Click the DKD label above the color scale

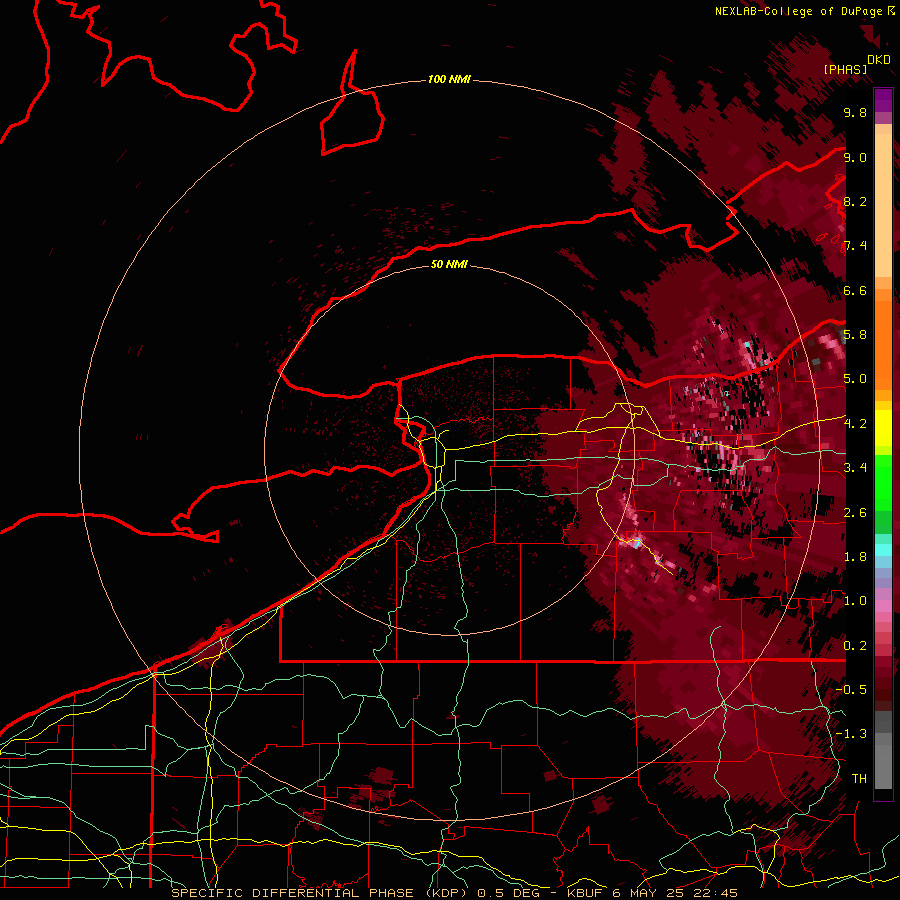879,60
